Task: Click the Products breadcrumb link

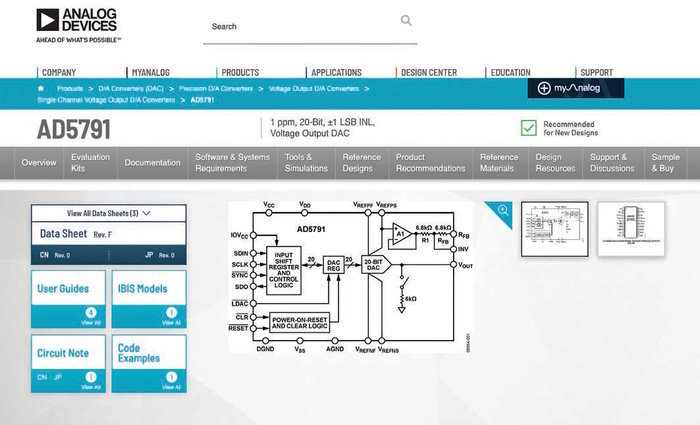Action: 70,89
